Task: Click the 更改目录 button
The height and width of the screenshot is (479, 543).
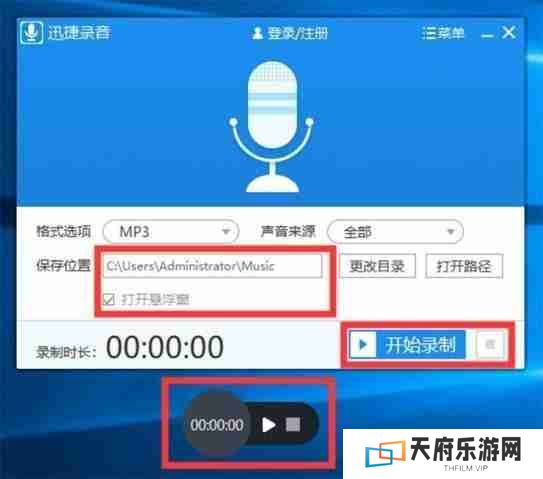Action: coord(377,266)
